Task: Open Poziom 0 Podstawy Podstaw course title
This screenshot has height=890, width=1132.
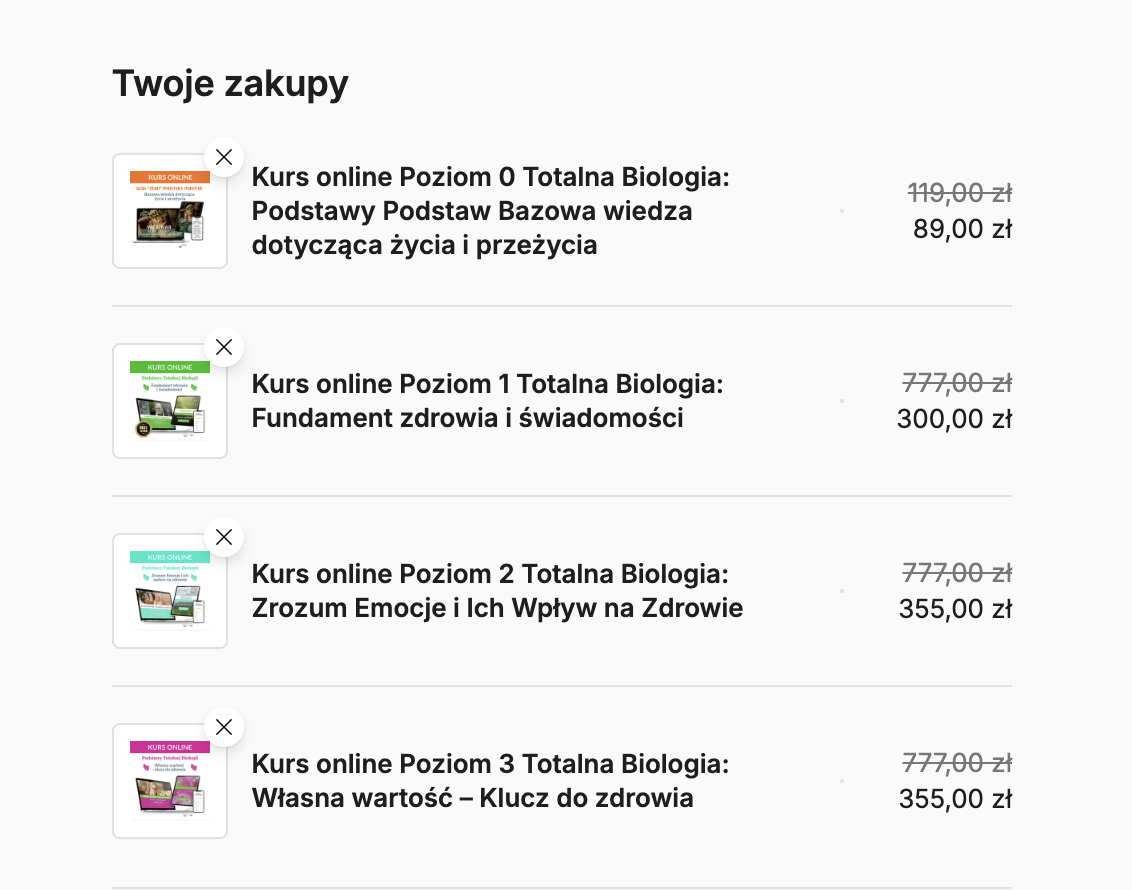Action: click(x=490, y=210)
